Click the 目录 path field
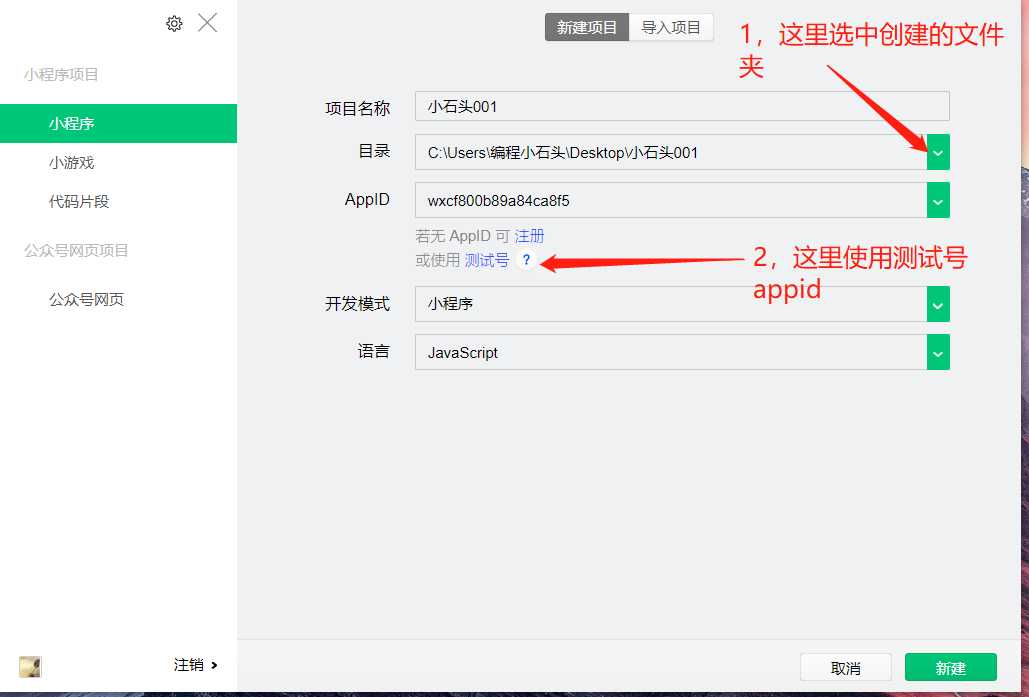Screen dimensions: 1029x697 (x=671, y=152)
